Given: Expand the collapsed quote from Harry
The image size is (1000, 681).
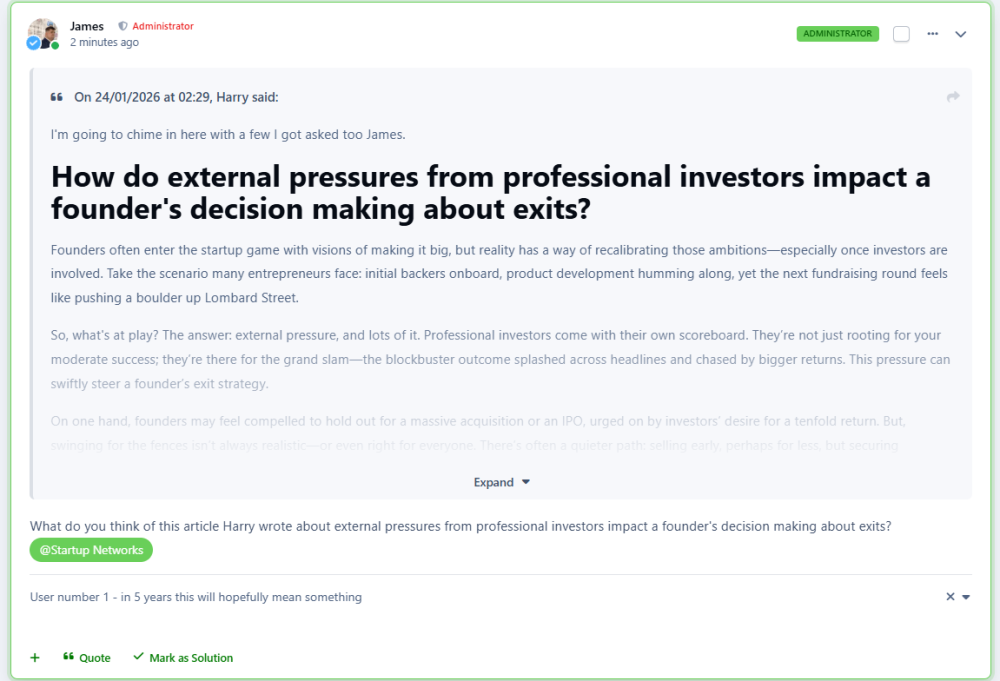Looking at the screenshot, I should [502, 482].
